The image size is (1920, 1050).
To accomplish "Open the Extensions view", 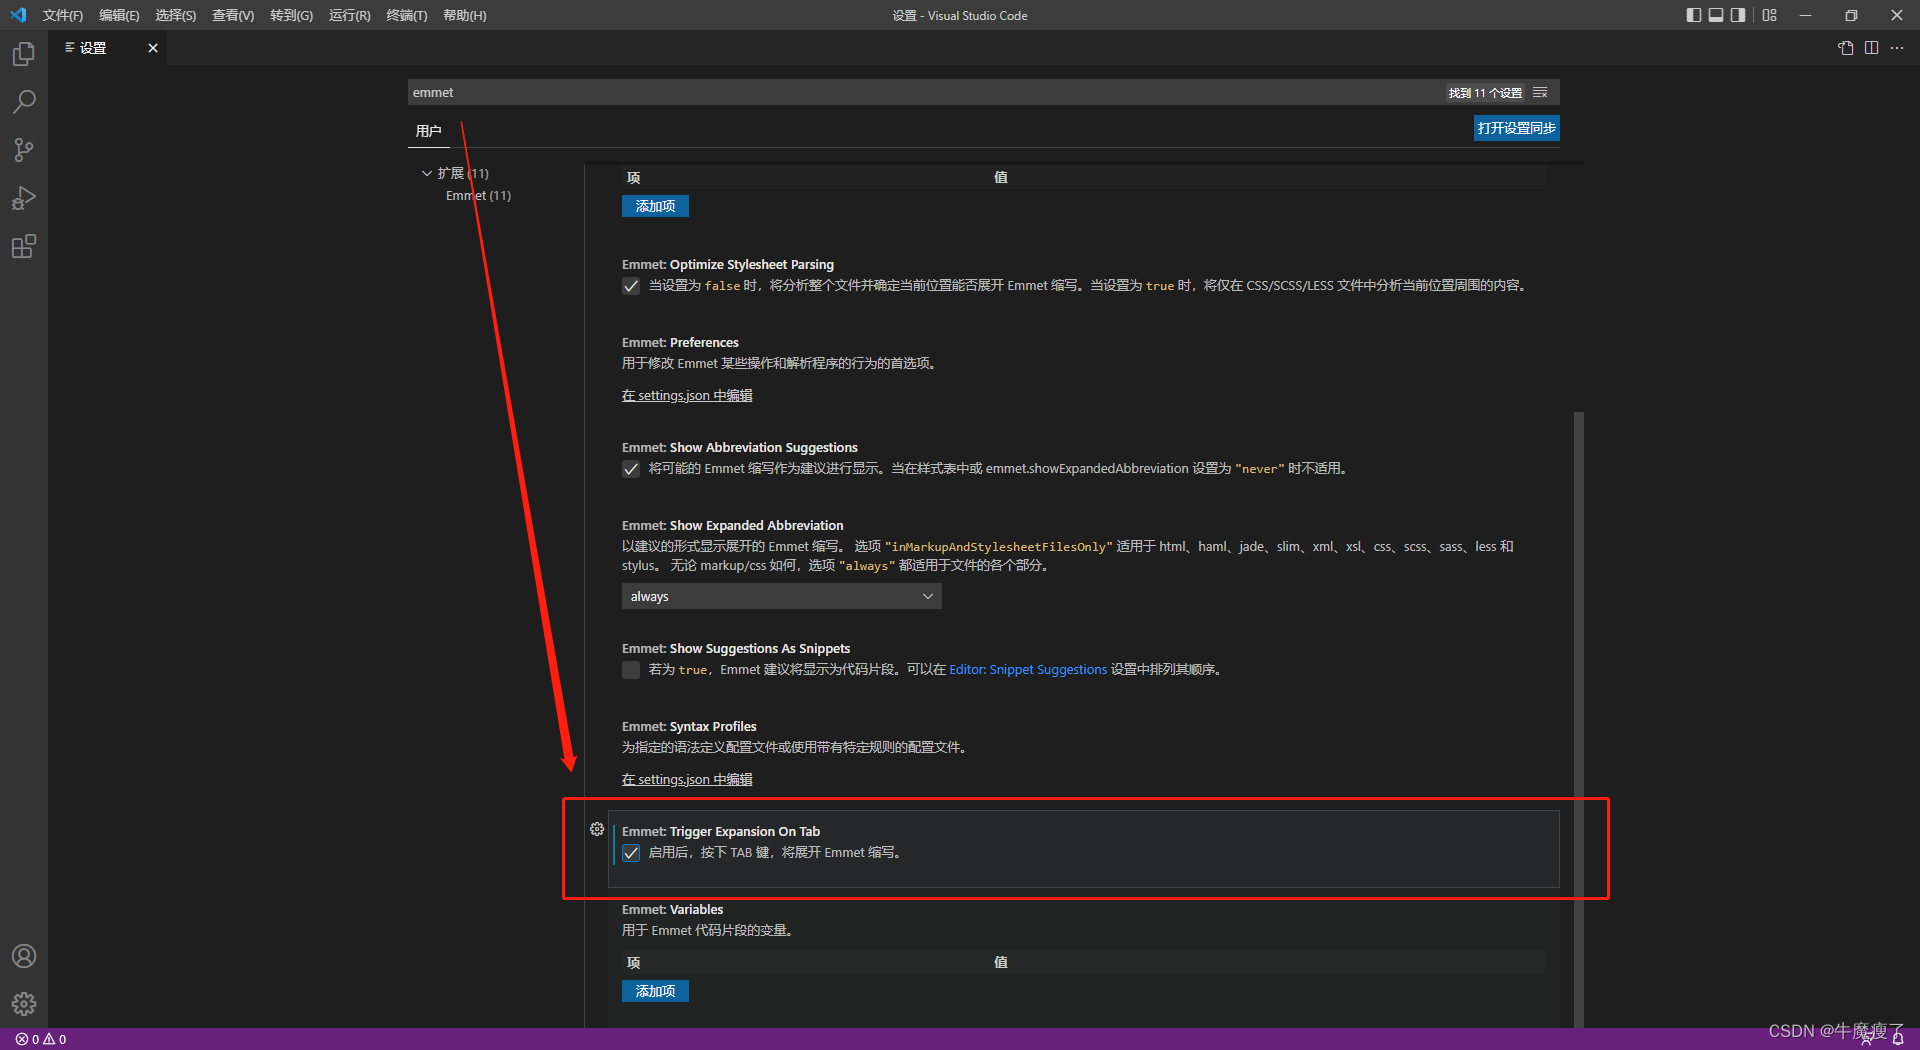I will [x=24, y=246].
